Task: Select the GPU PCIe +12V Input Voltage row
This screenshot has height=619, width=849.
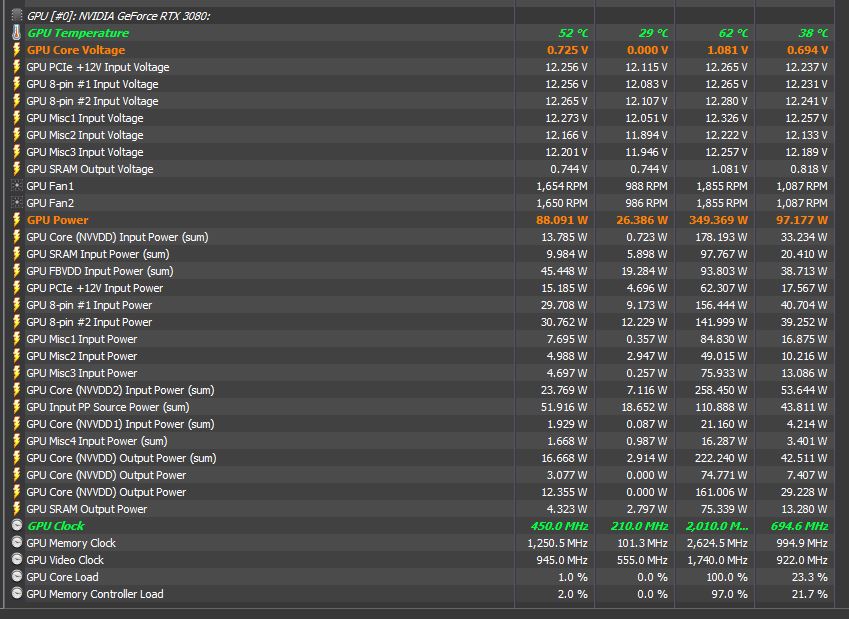Action: click(420, 67)
